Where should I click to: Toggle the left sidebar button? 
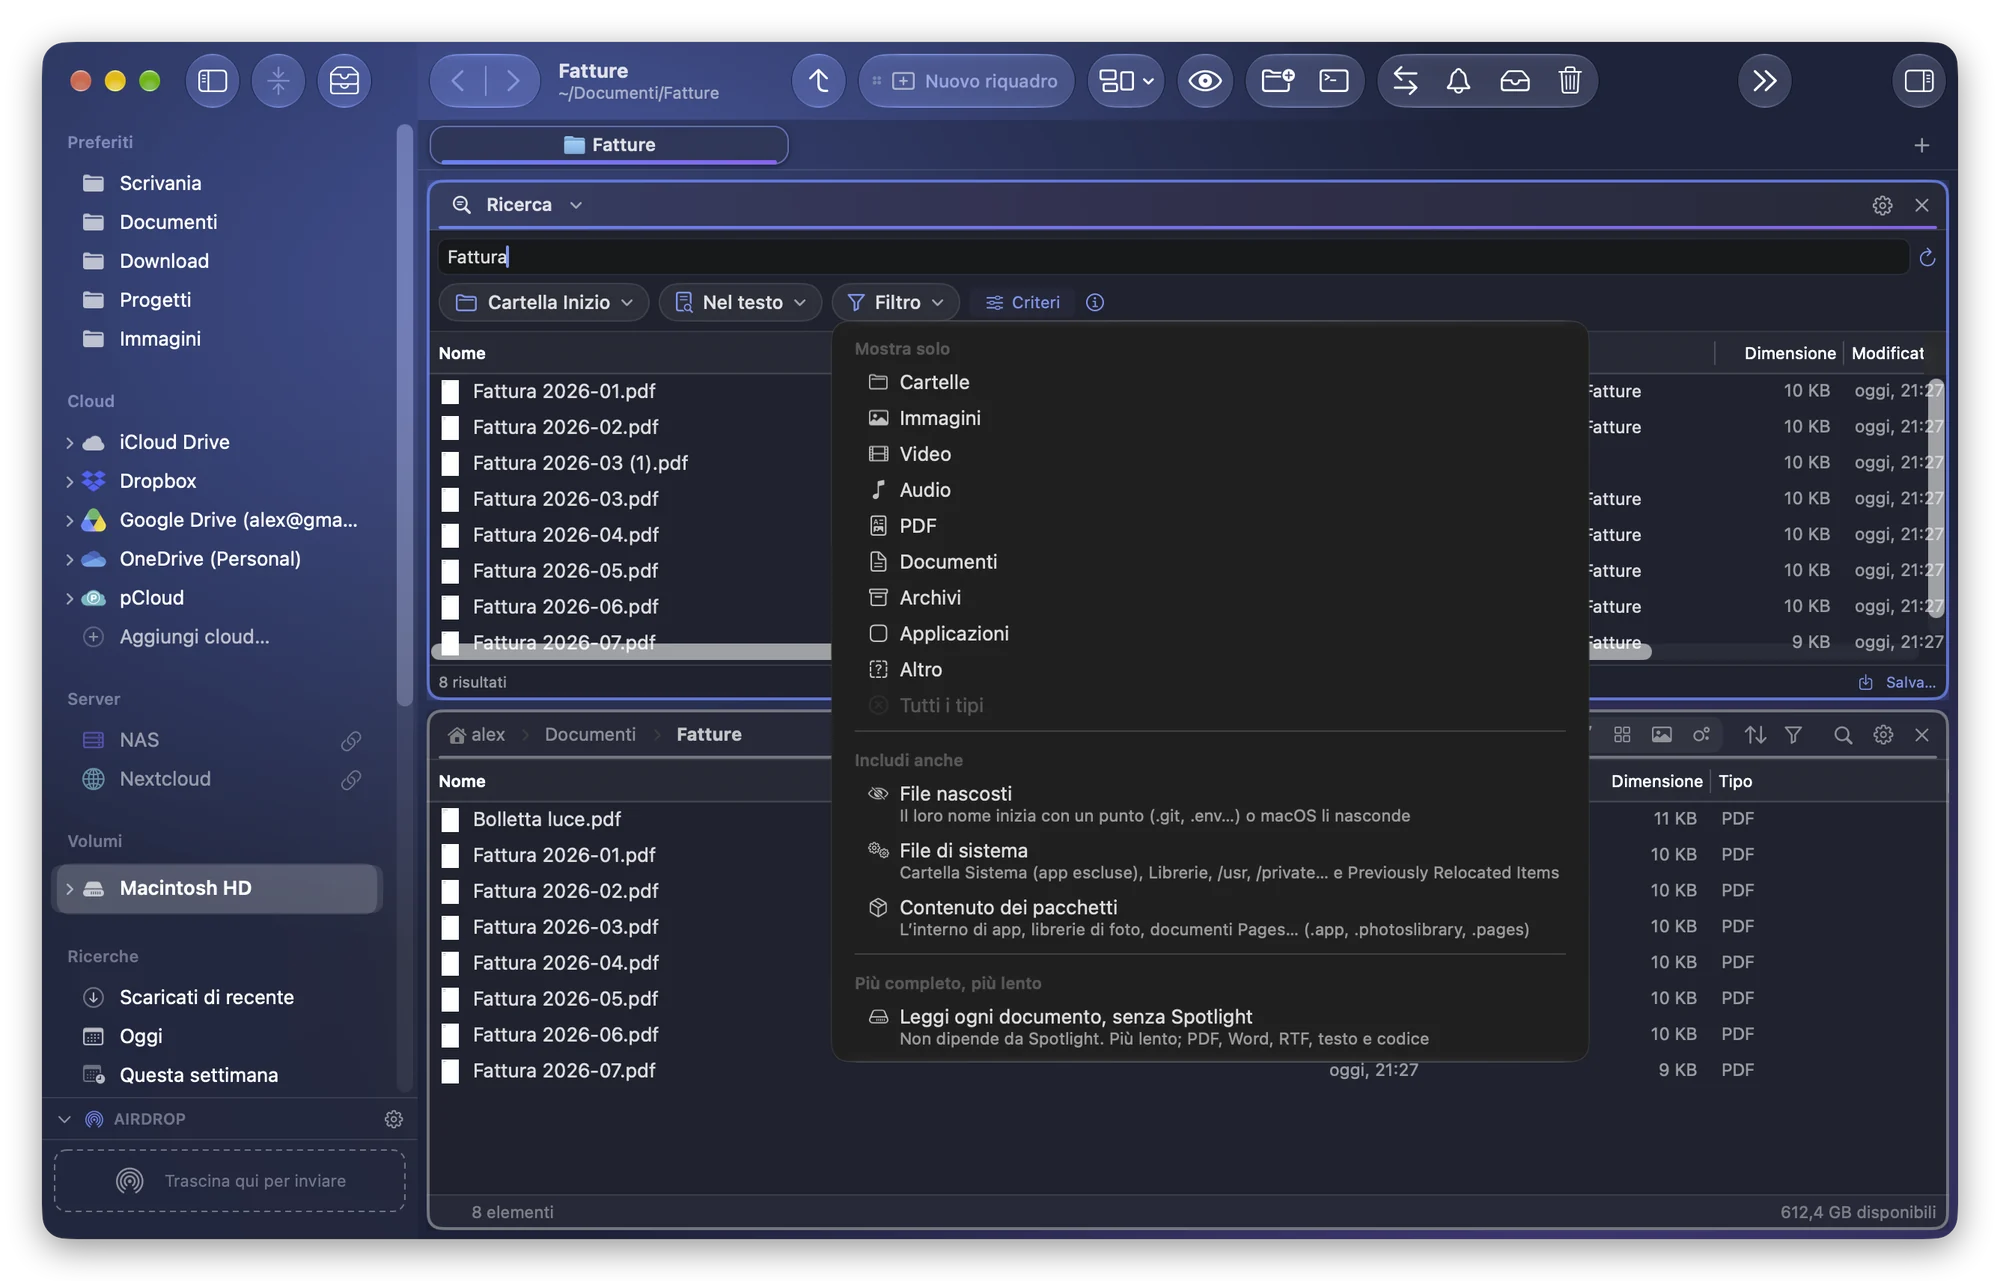213,81
